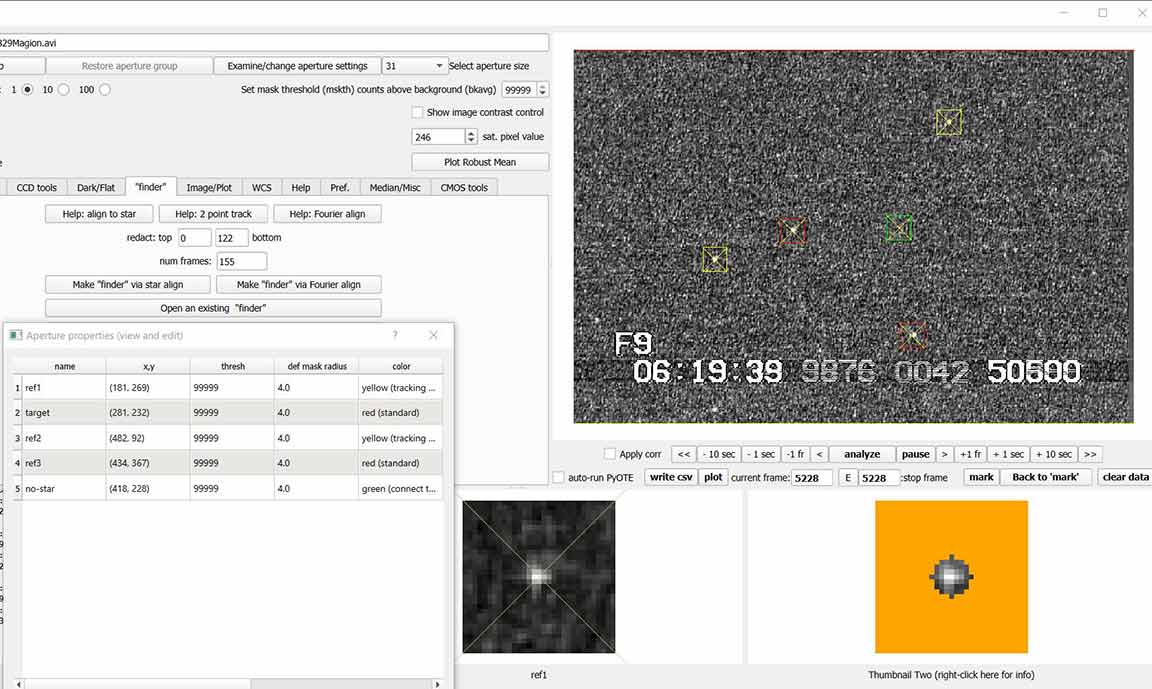Open the Image/Plot tab

point(209,187)
